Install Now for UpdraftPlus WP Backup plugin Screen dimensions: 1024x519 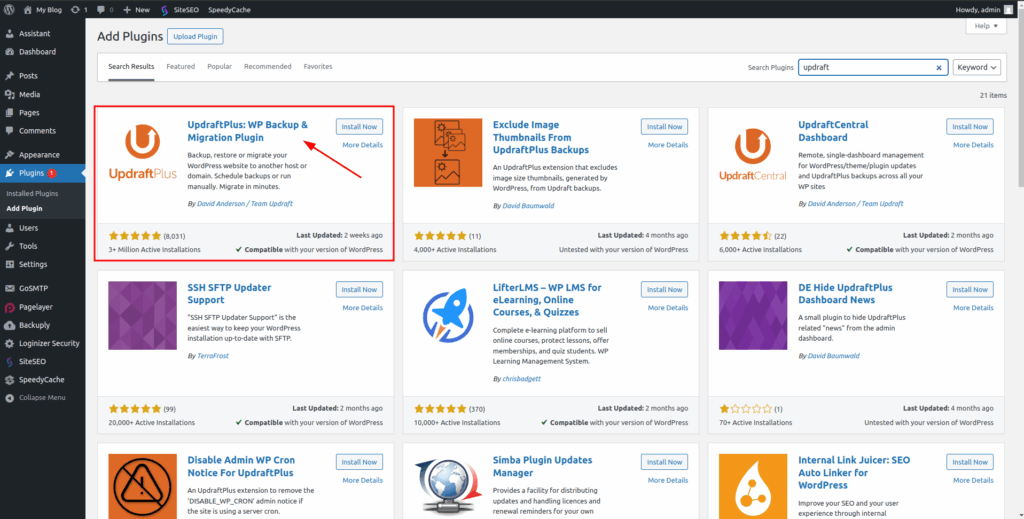(359, 127)
